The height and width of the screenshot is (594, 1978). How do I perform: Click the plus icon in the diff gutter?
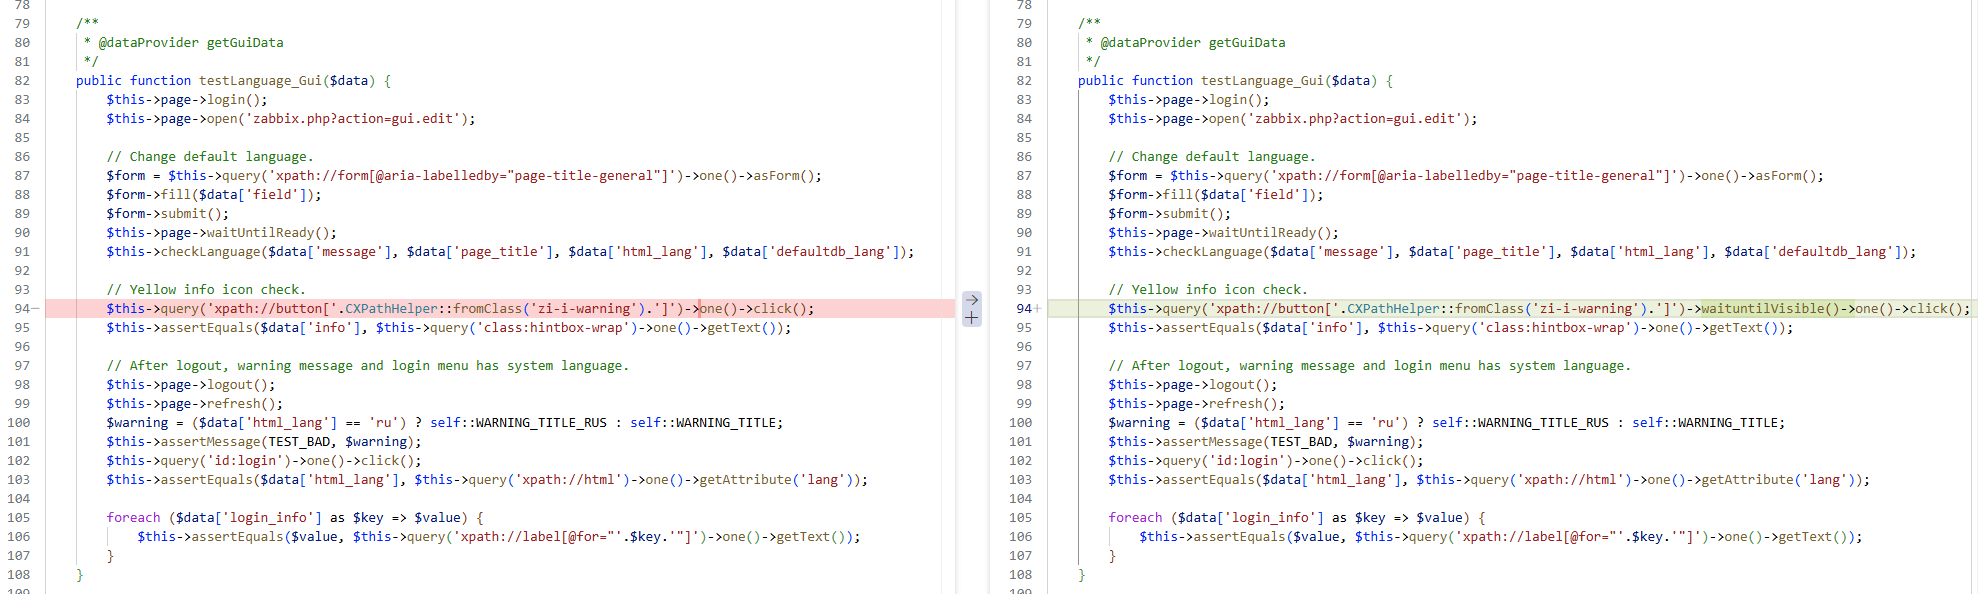point(971,318)
